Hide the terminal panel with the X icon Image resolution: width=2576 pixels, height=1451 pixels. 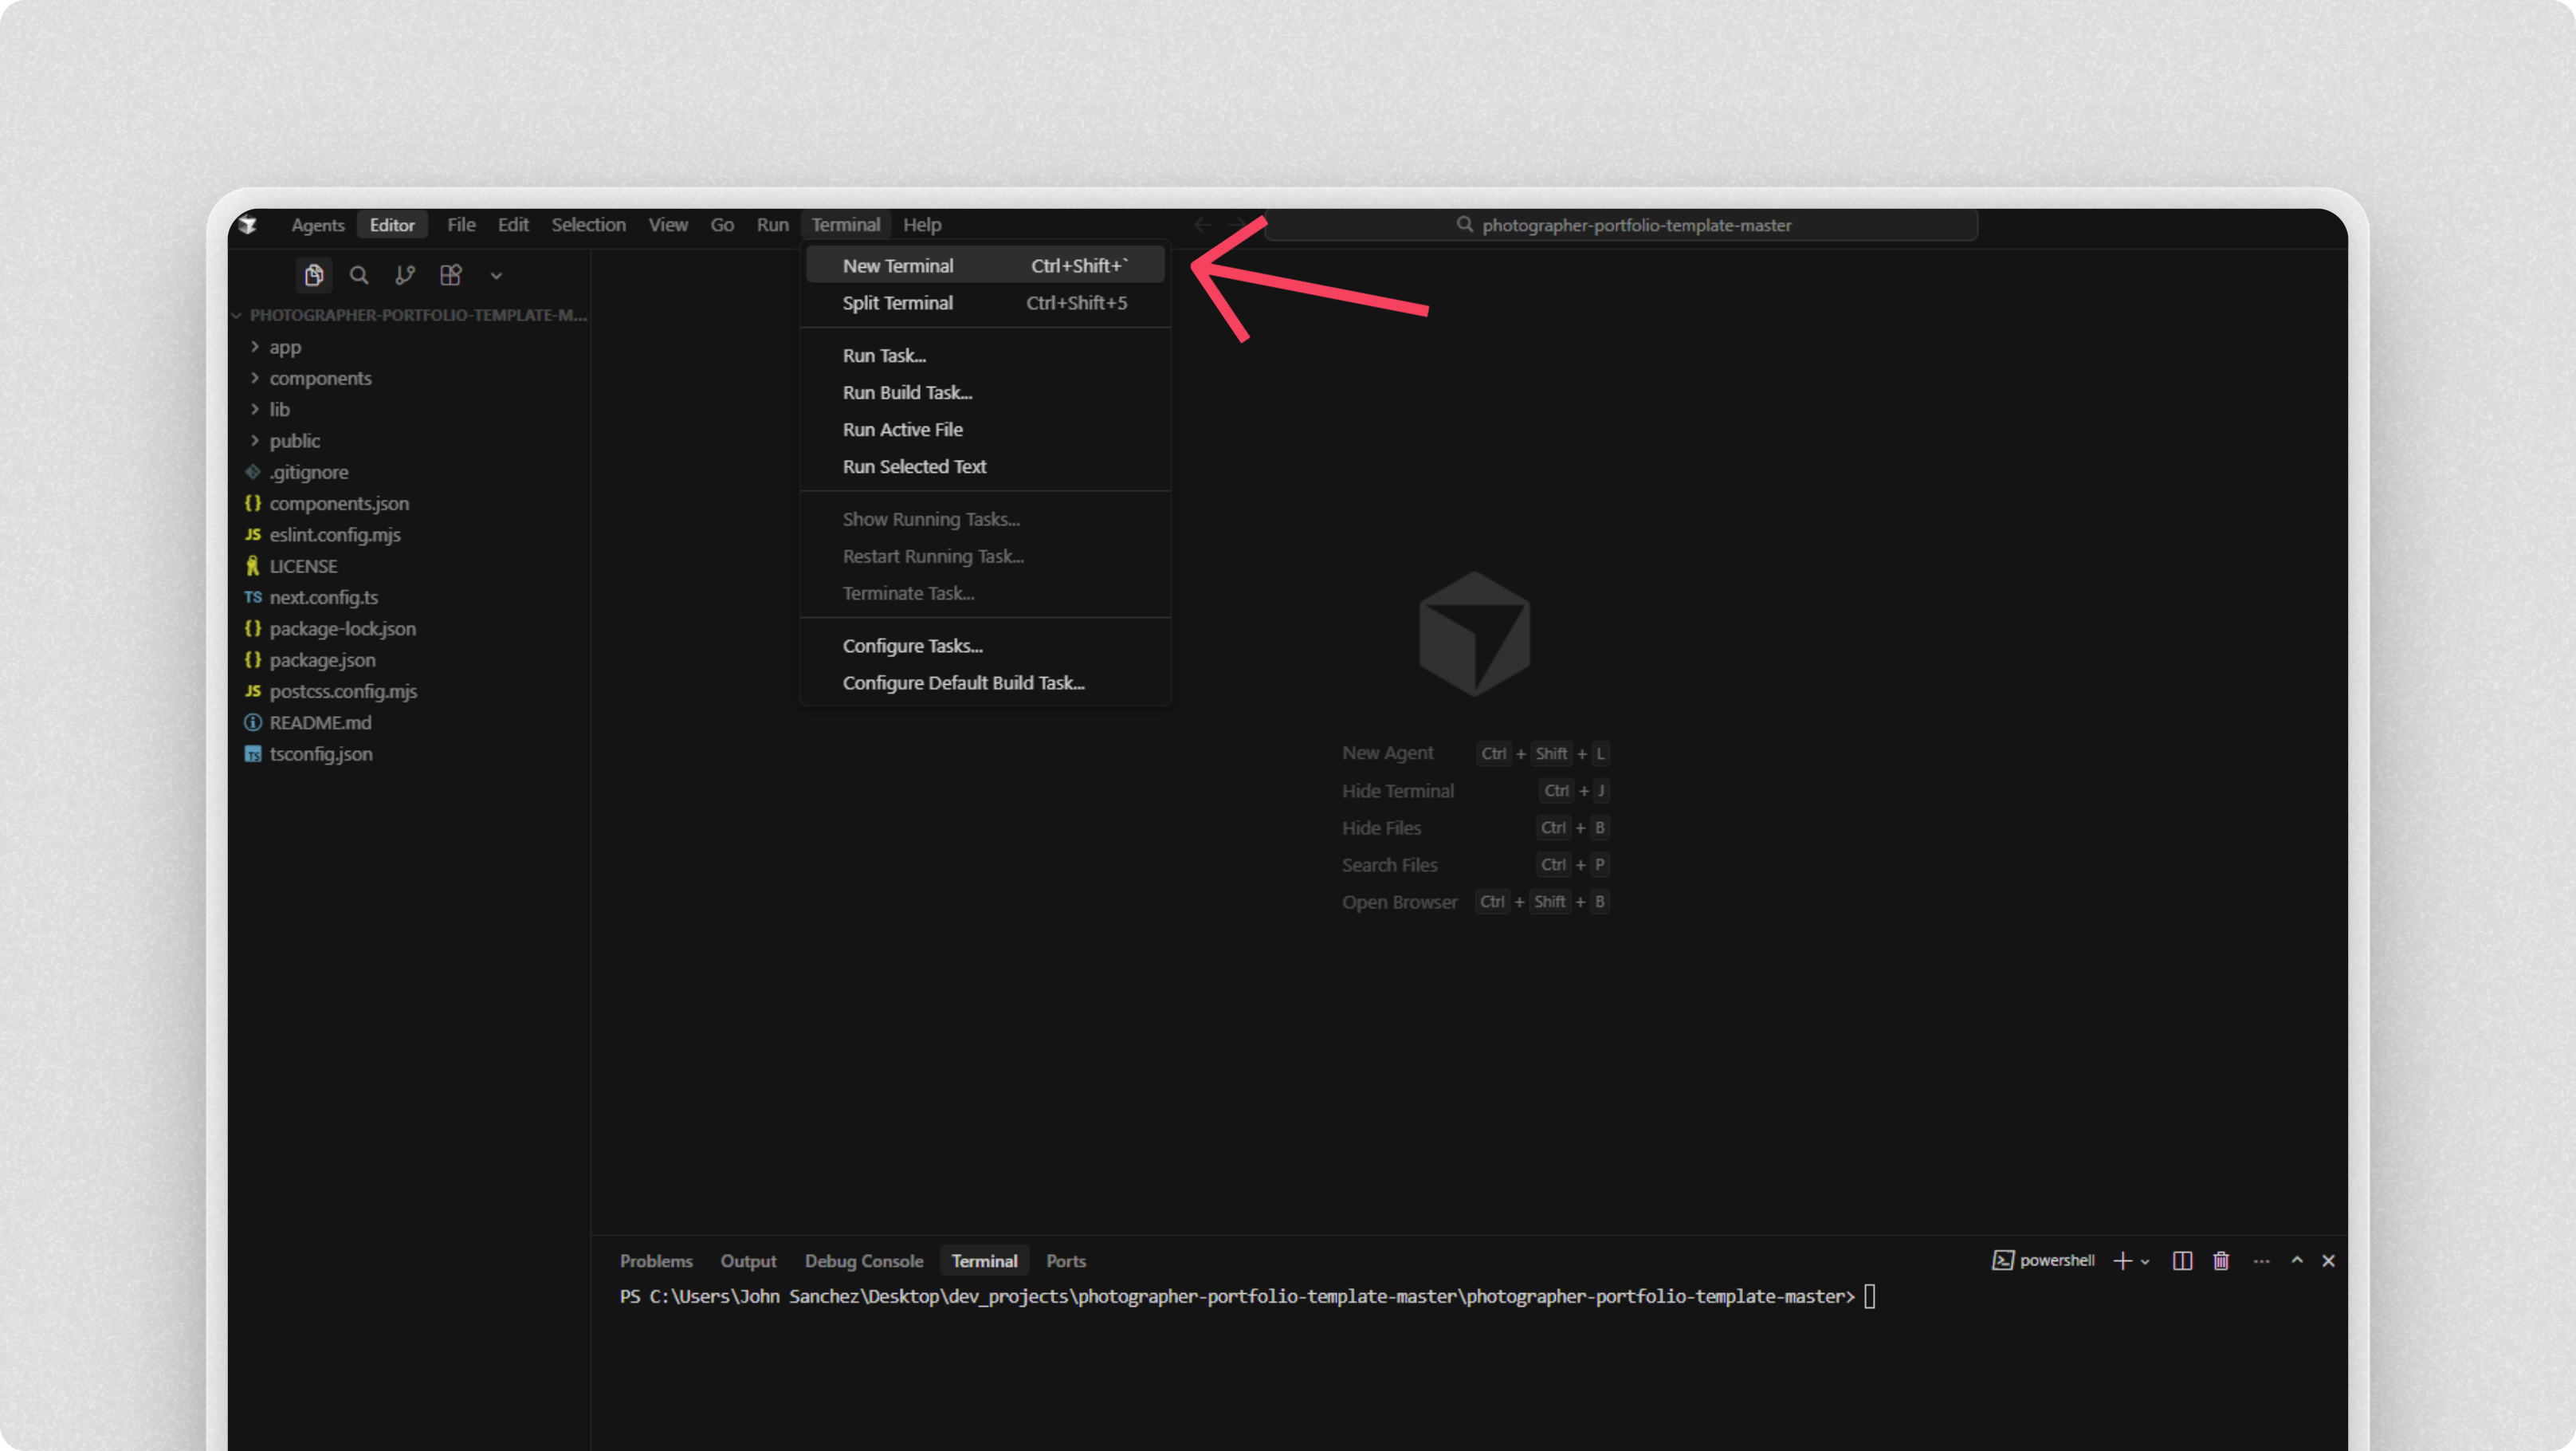point(2328,1260)
